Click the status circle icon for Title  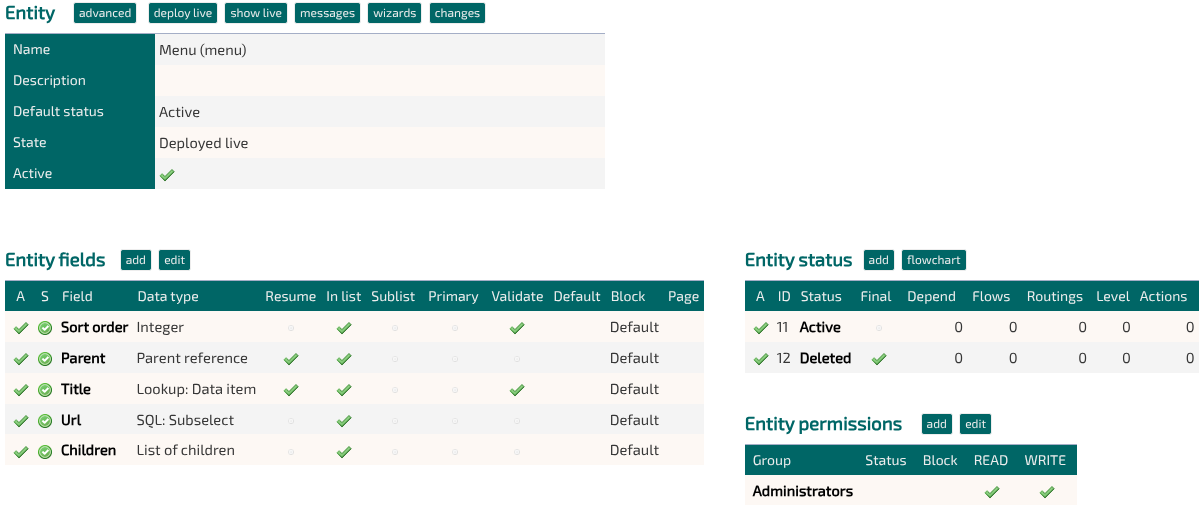(45, 390)
